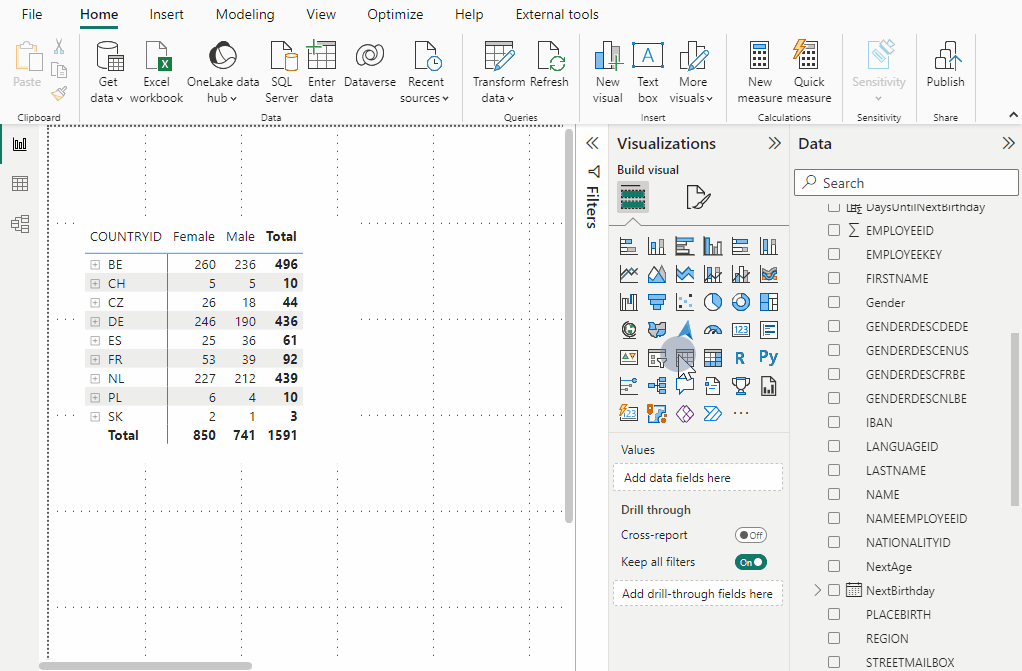The height and width of the screenshot is (671, 1022).
Task: Open the Format visual pane icon
Action: pyautogui.click(x=698, y=197)
